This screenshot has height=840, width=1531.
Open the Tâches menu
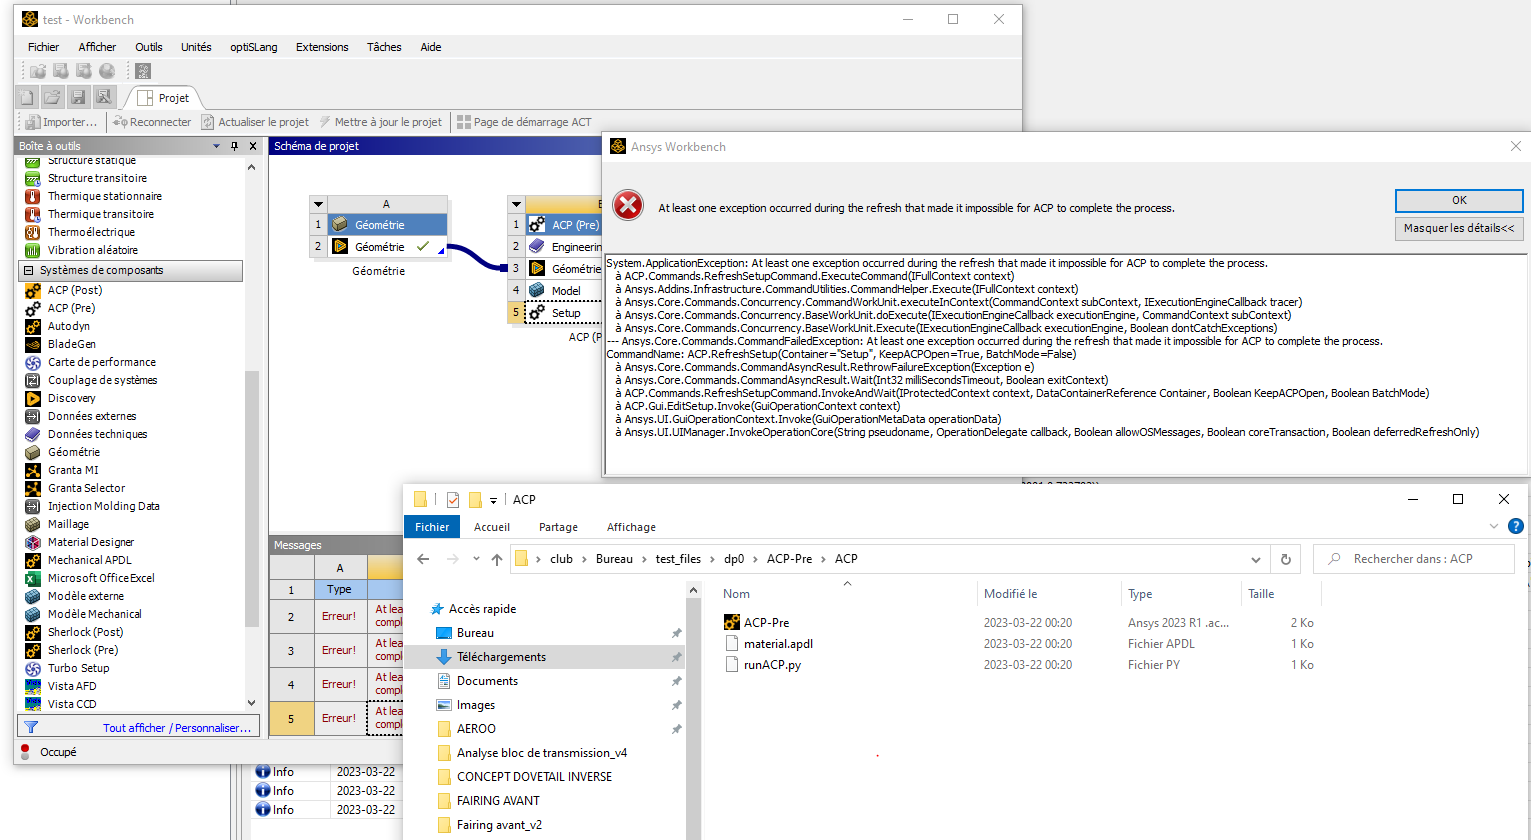click(384, 47)
